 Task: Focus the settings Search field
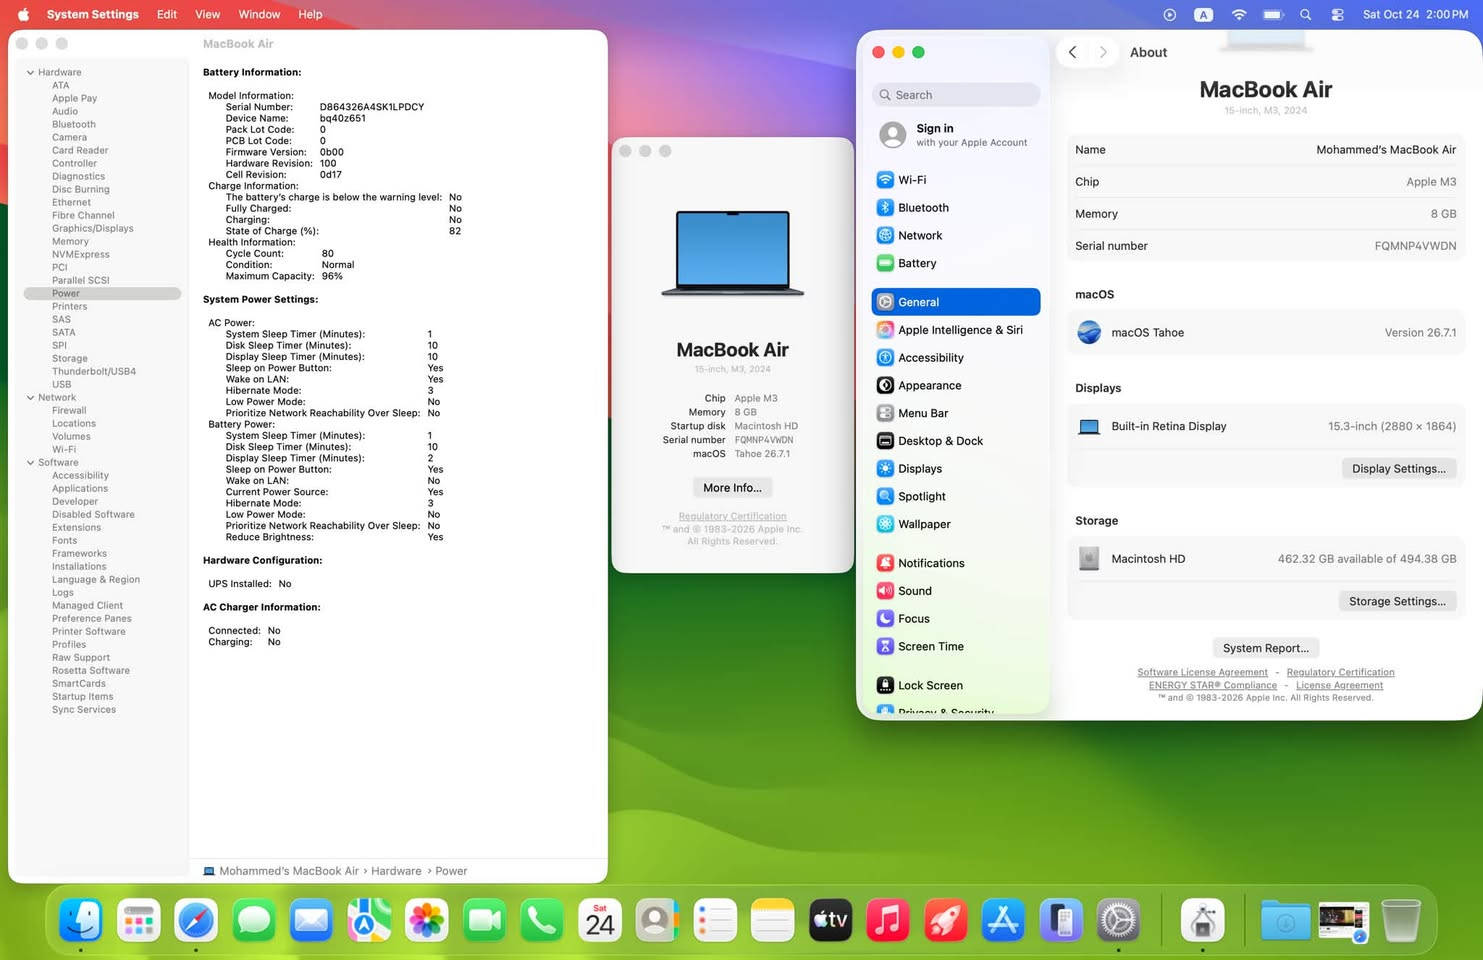[x=955, y=95]
